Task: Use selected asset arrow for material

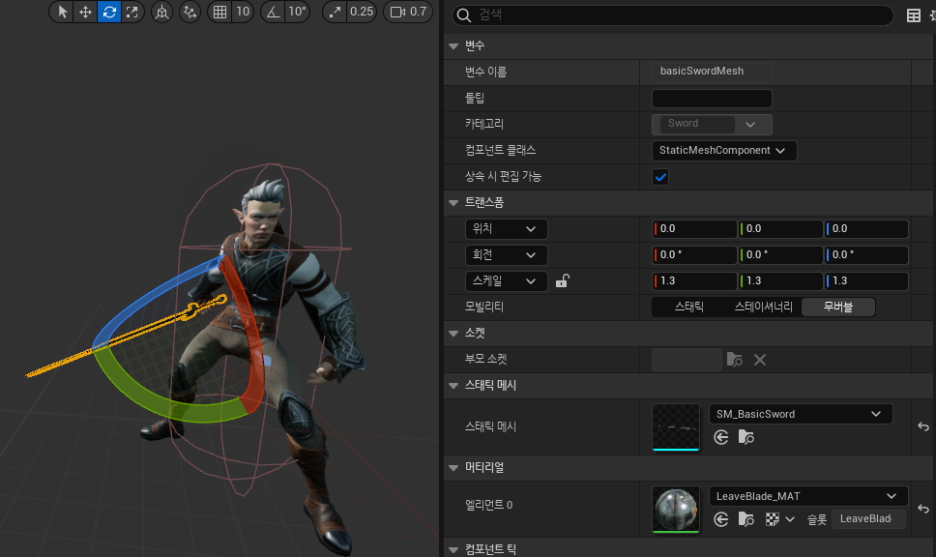Action: pyautogui.click(x=721, y=519)
